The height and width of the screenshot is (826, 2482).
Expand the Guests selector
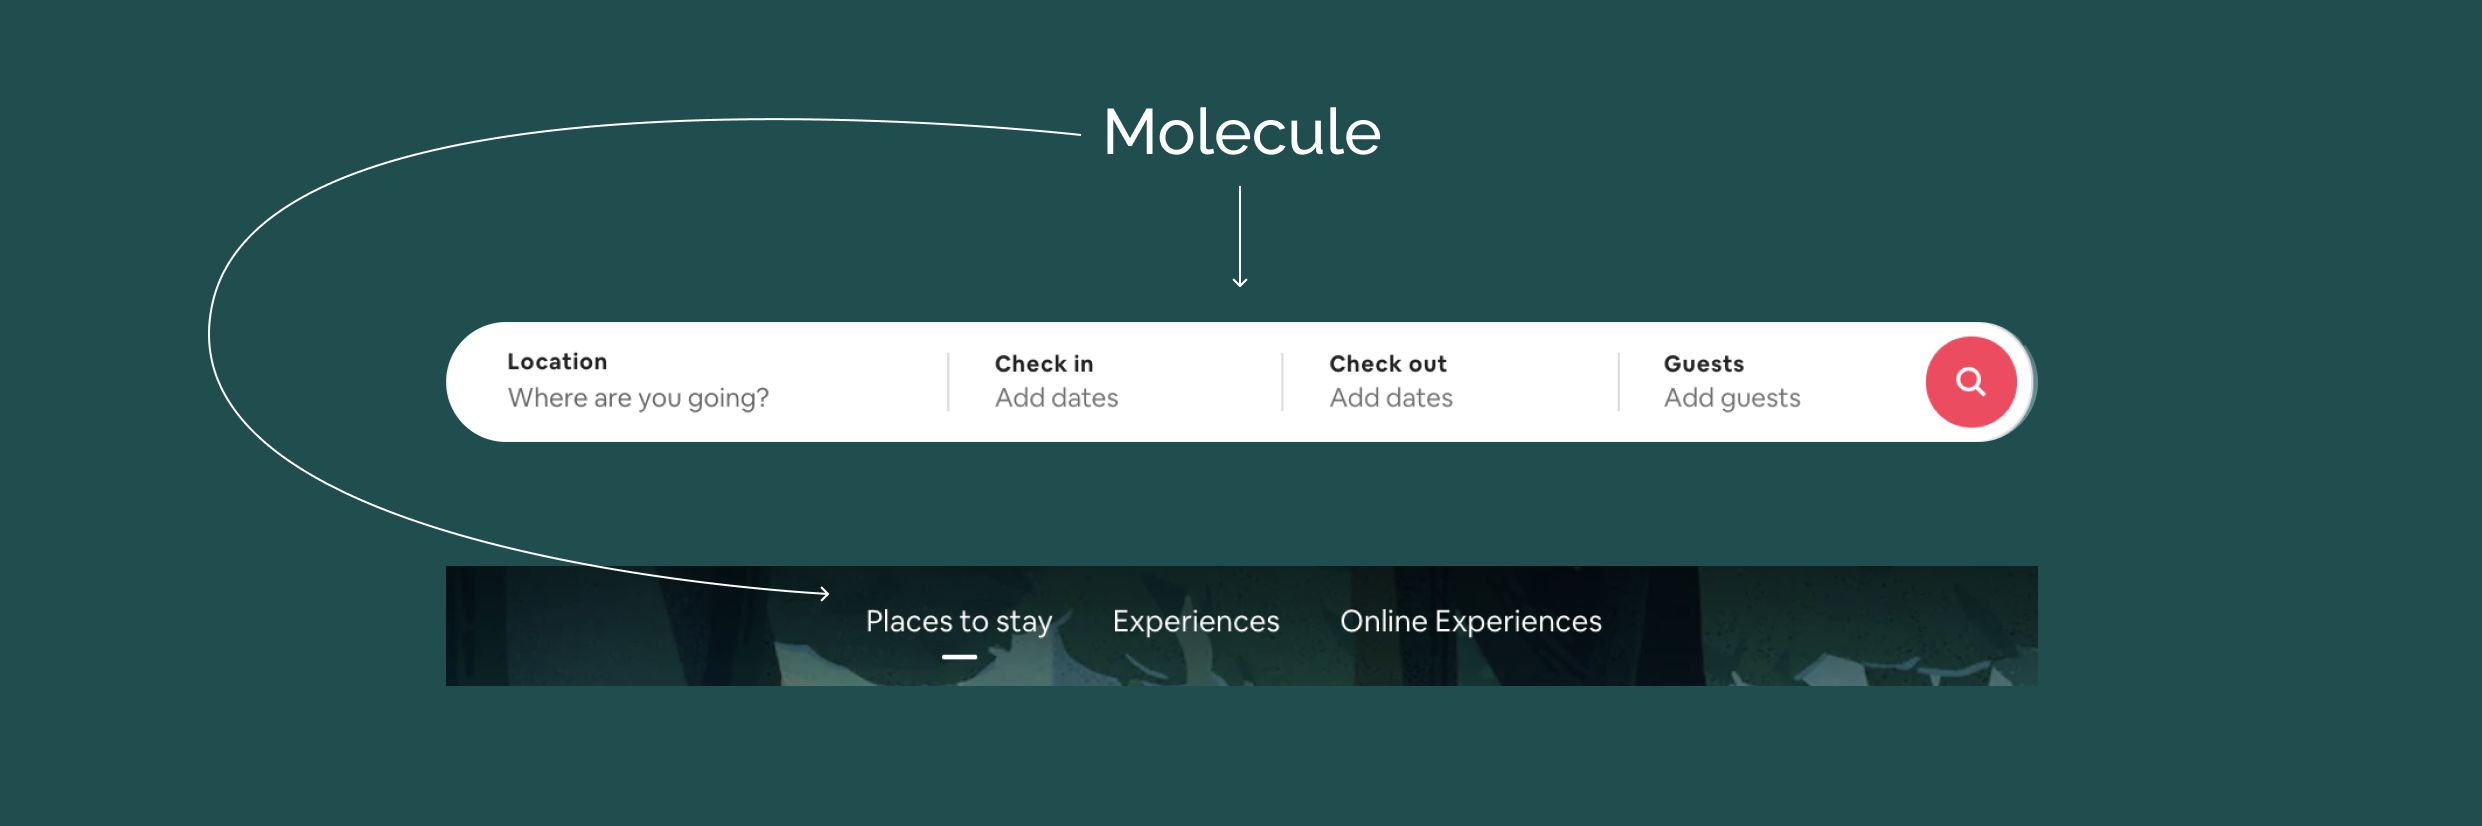coord(1770,382)
